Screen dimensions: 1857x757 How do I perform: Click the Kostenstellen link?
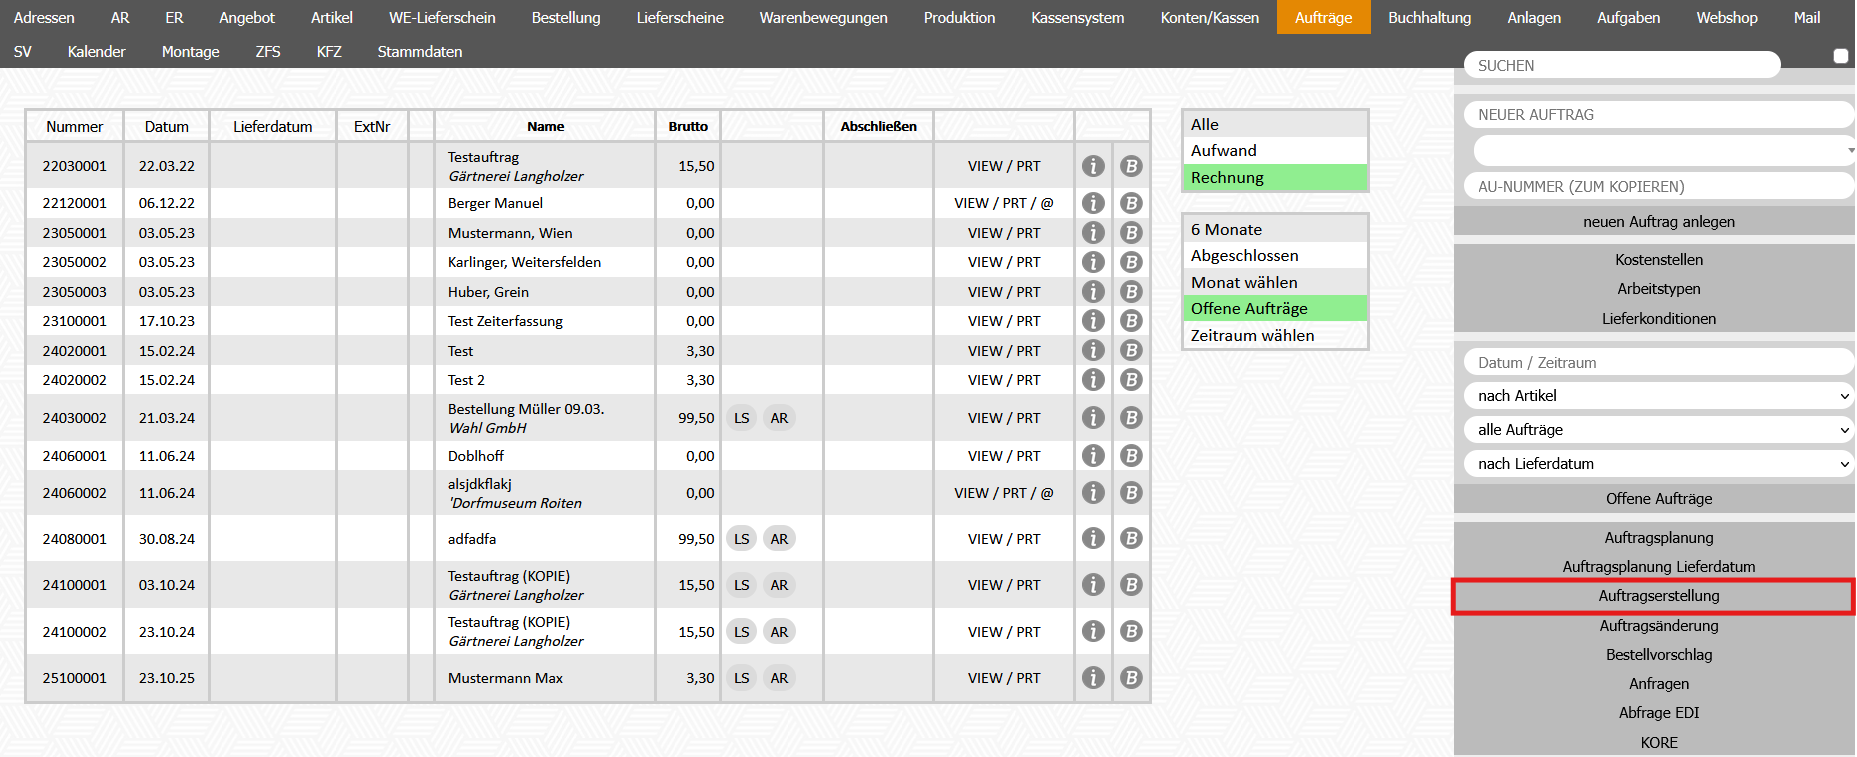[1659, 260]
